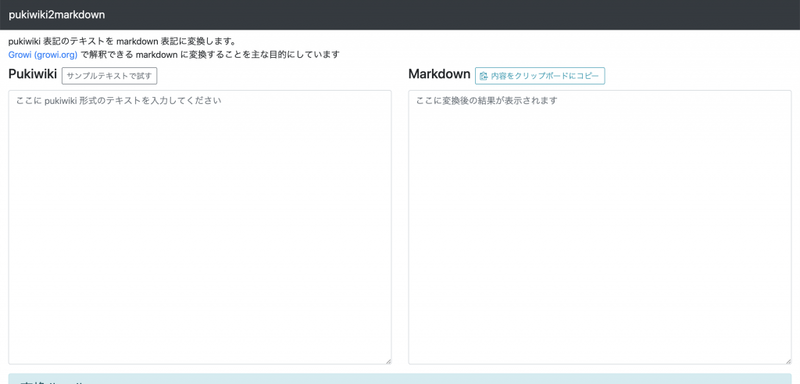Focus the Pukiwiki input text area
This screenshot has height=384, width=800.
200,227
